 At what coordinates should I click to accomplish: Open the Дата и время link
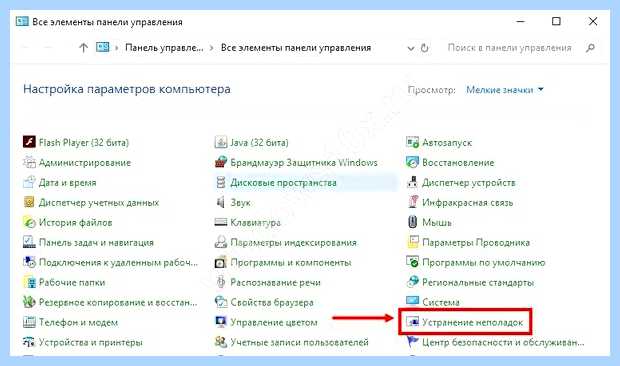(x=67, y=183)
